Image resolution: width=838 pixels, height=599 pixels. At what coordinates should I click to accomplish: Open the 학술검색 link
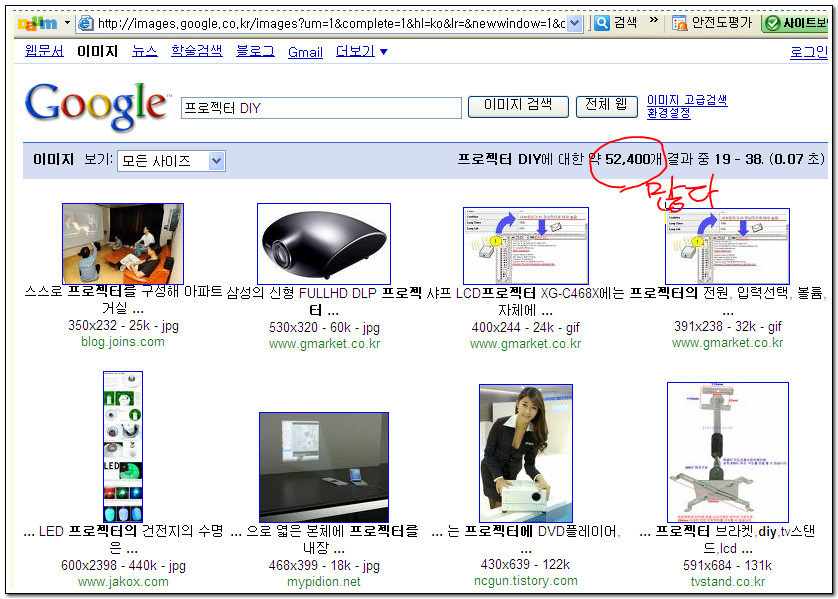(x=197, y=51)
